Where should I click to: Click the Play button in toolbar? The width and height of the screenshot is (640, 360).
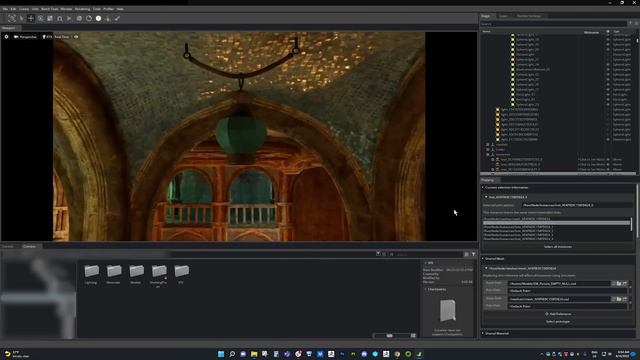tap(69, 18)
